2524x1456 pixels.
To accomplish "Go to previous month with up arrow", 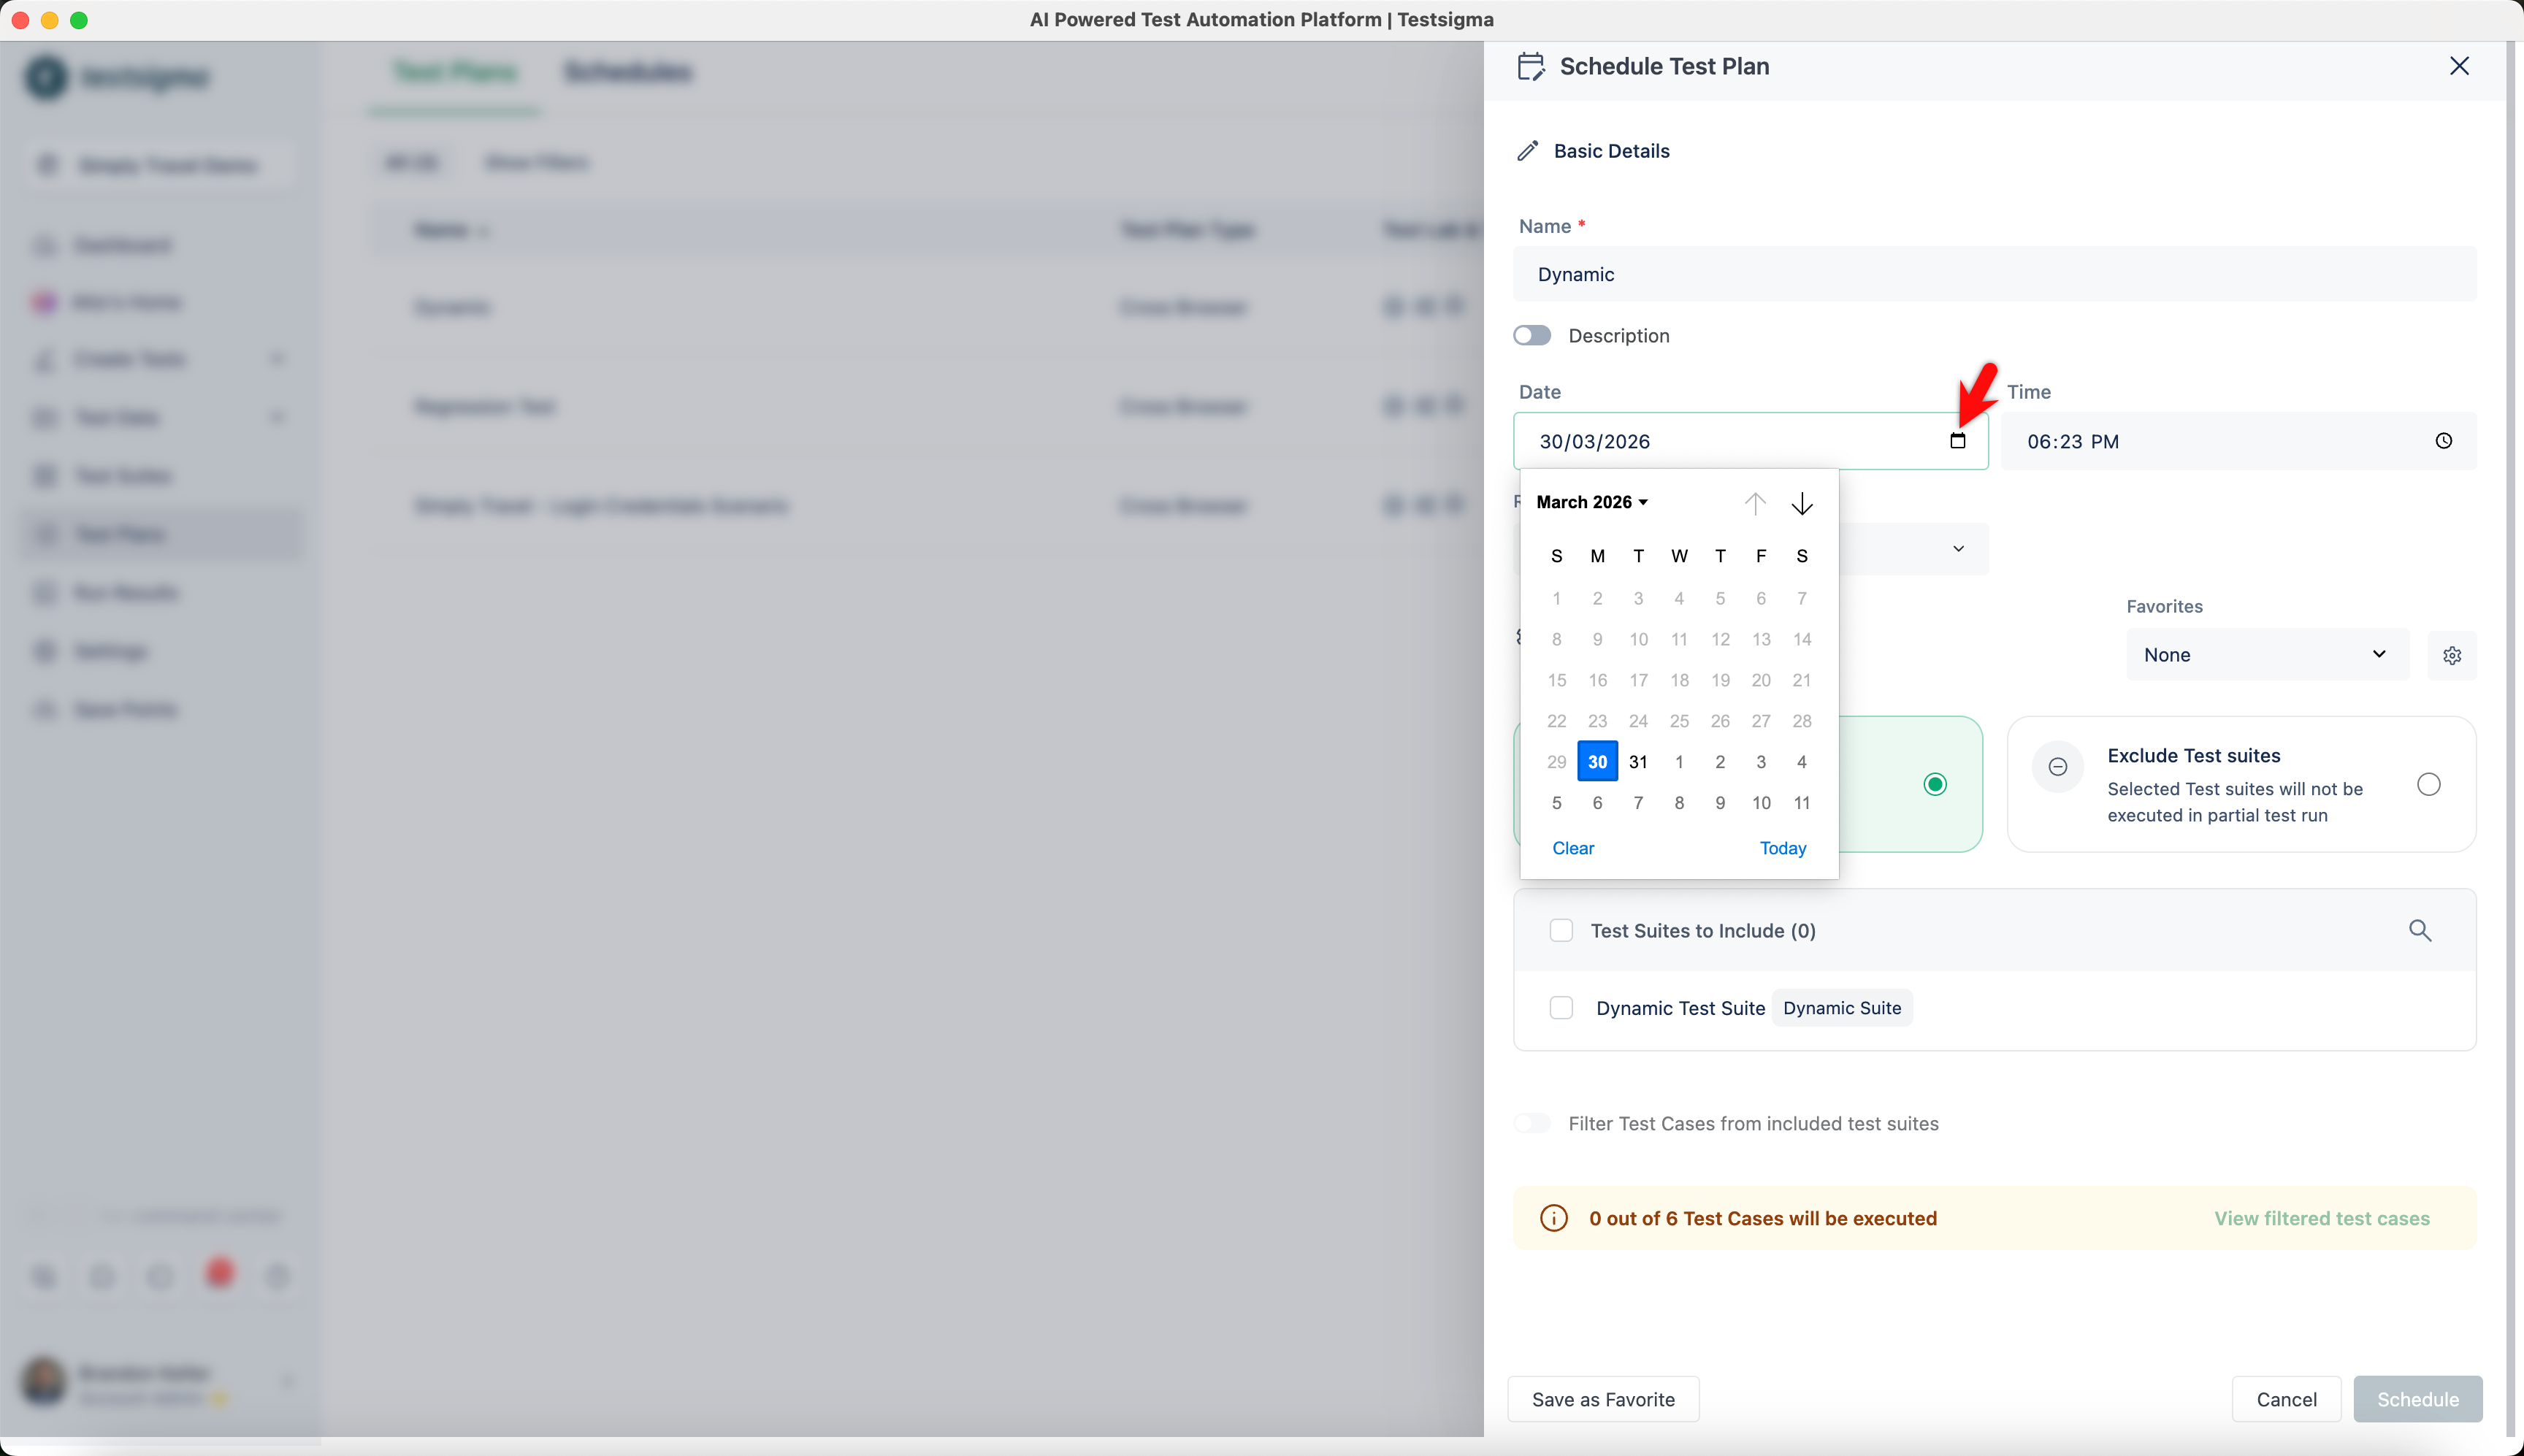I will click(1754, 503).
